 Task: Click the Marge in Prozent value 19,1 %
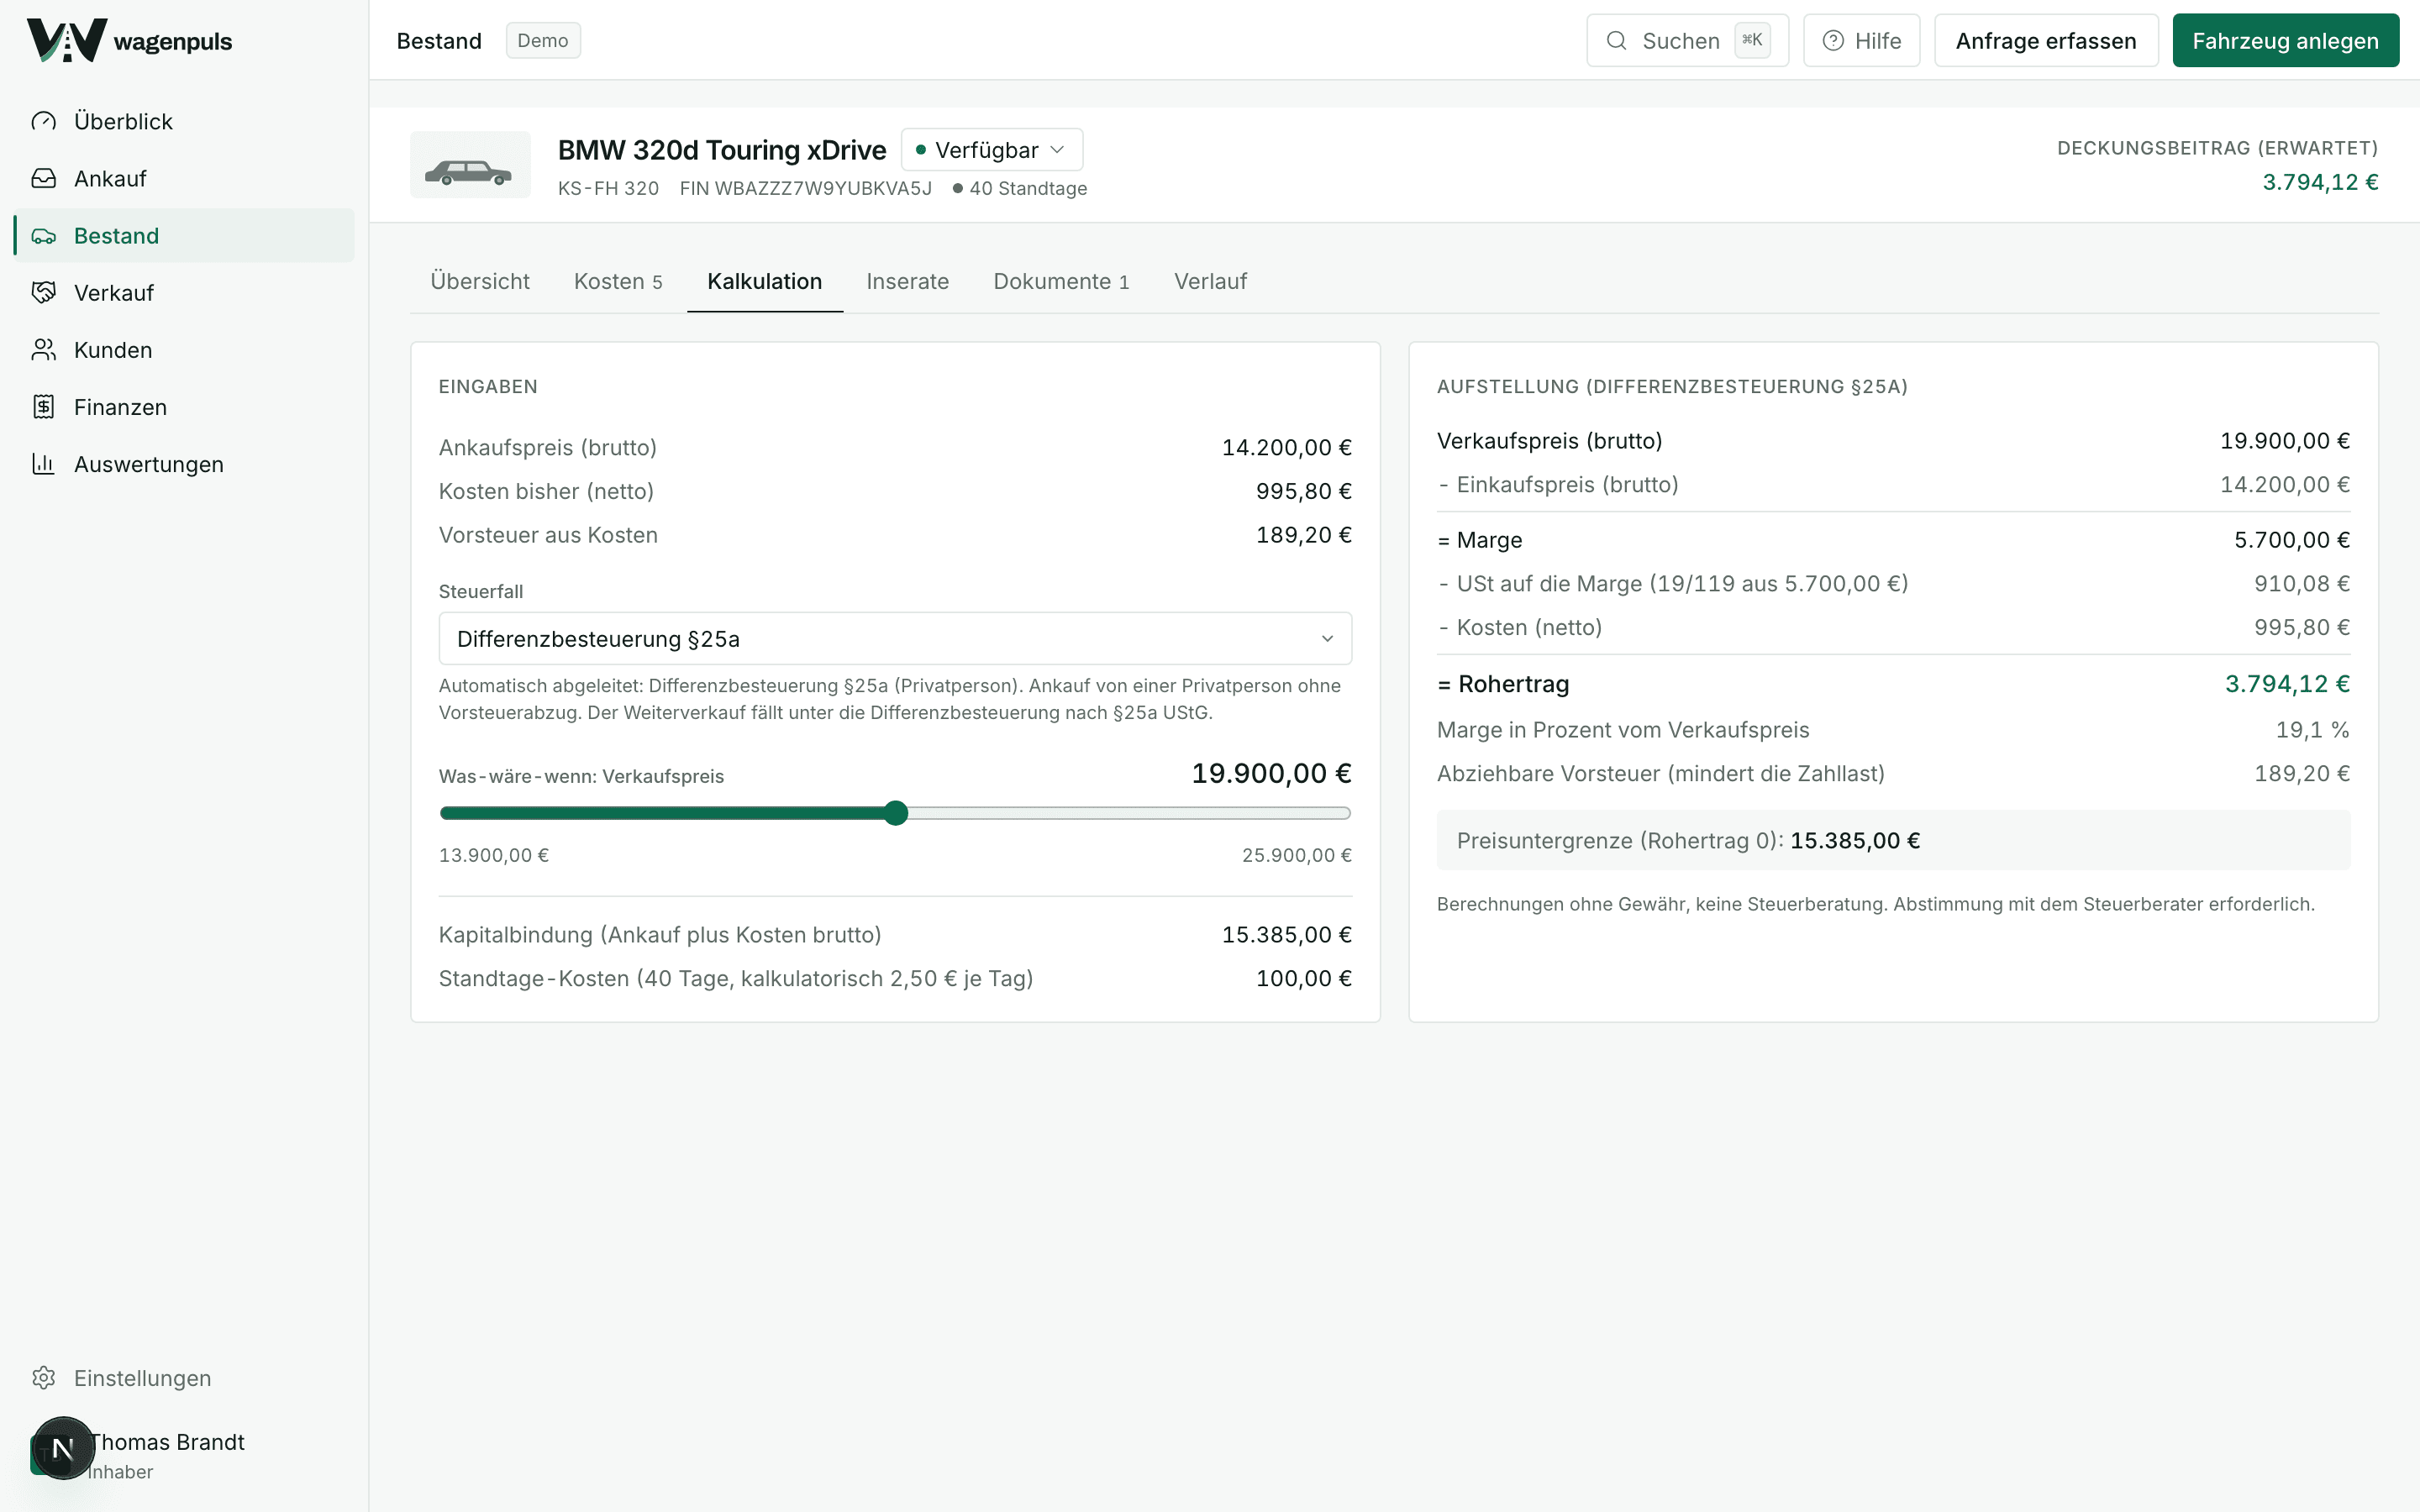pyautogui.click(x=2312, y=730)
